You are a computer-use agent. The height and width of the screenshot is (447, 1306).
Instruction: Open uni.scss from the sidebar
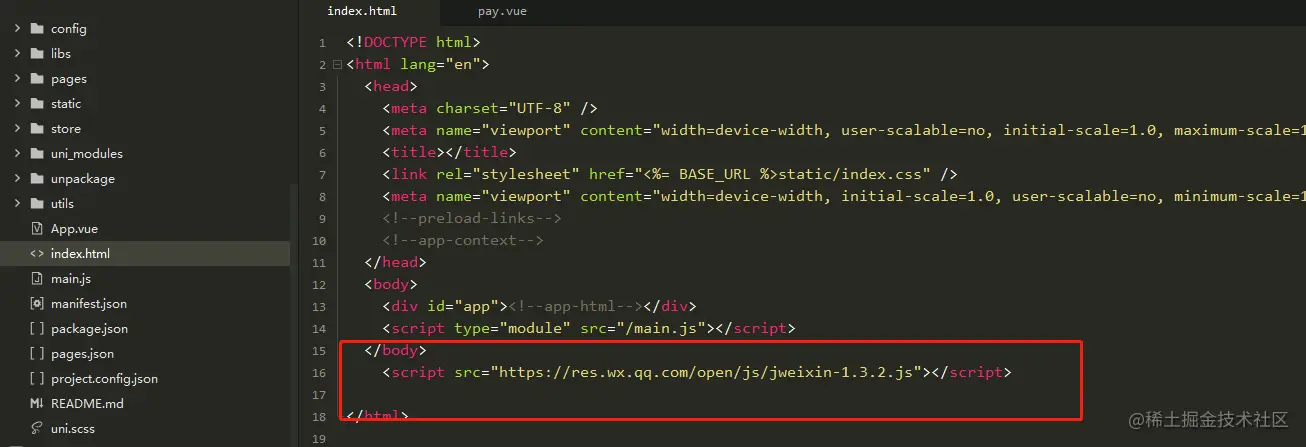tap(73, 429)
